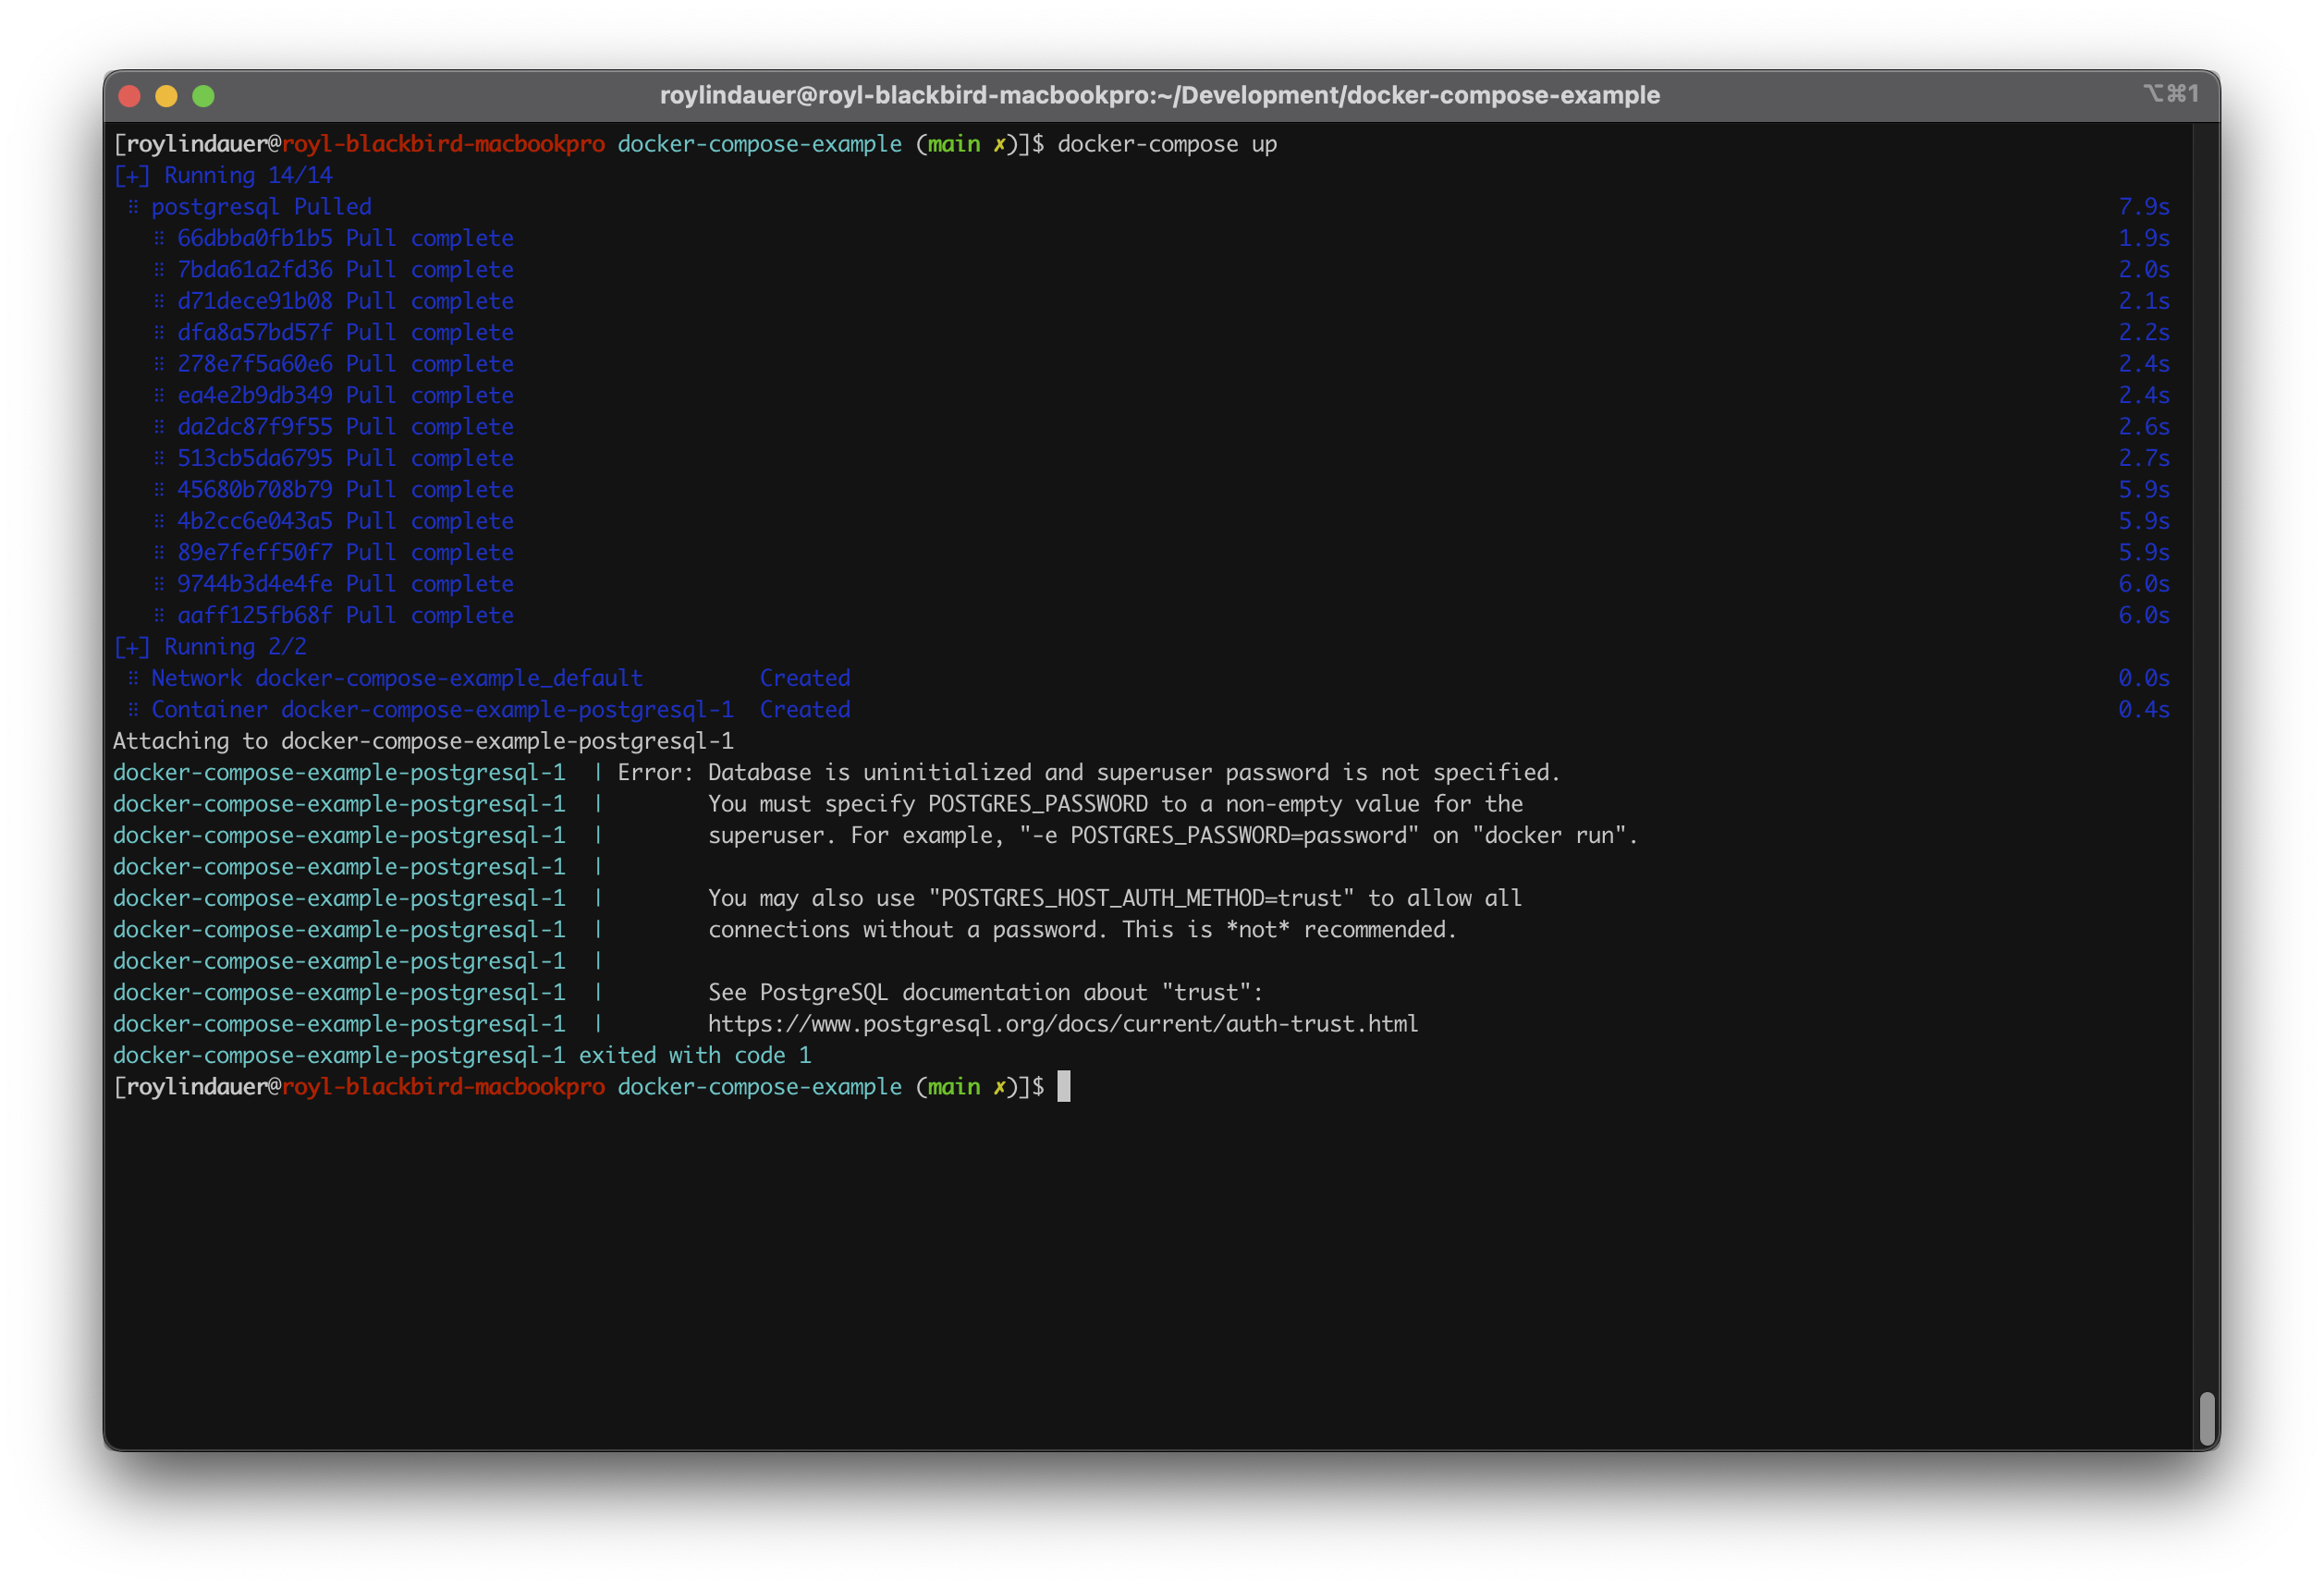
Task: Click the '-e POSTGRES_PASSWORD=password' example line
Action: (1173, 836)
